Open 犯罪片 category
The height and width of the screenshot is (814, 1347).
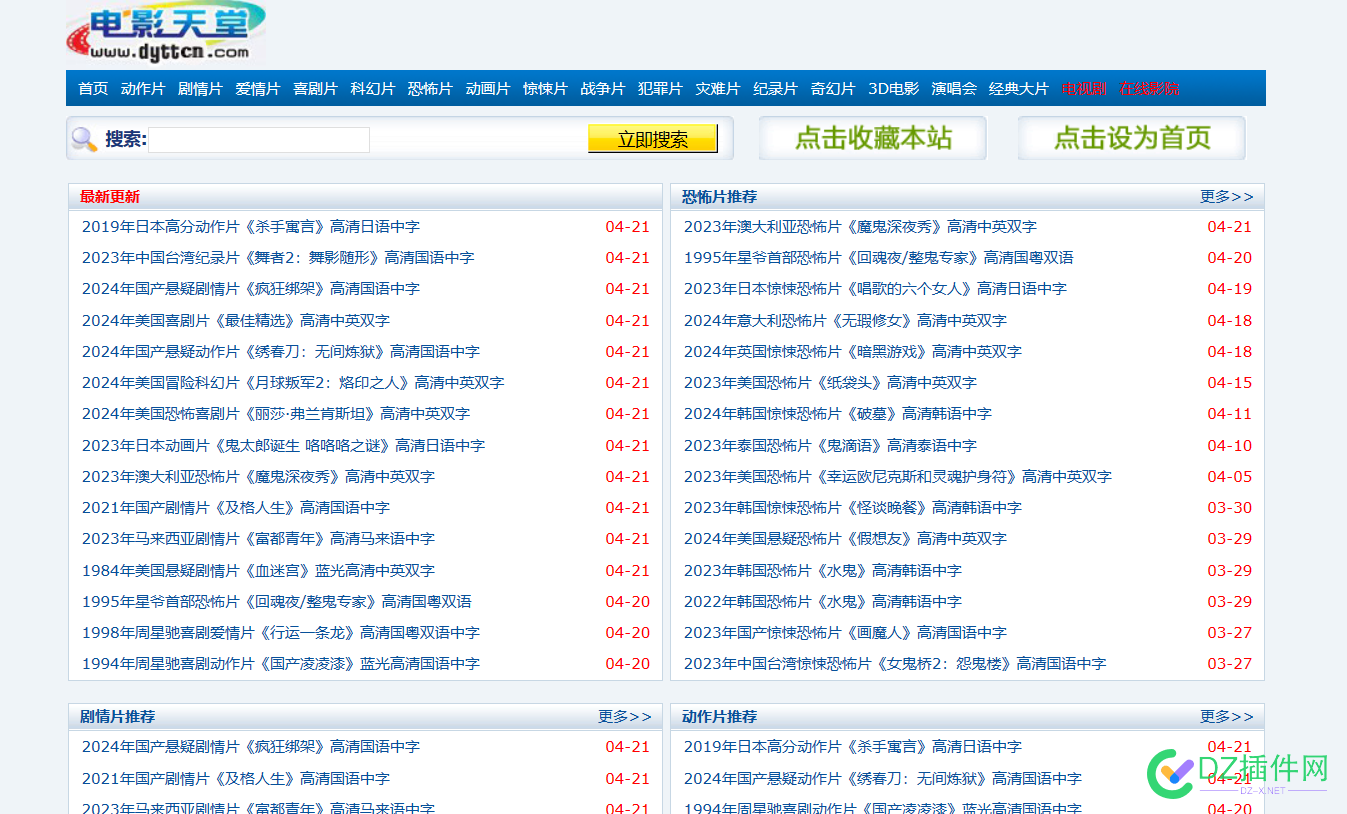[660, 89]
